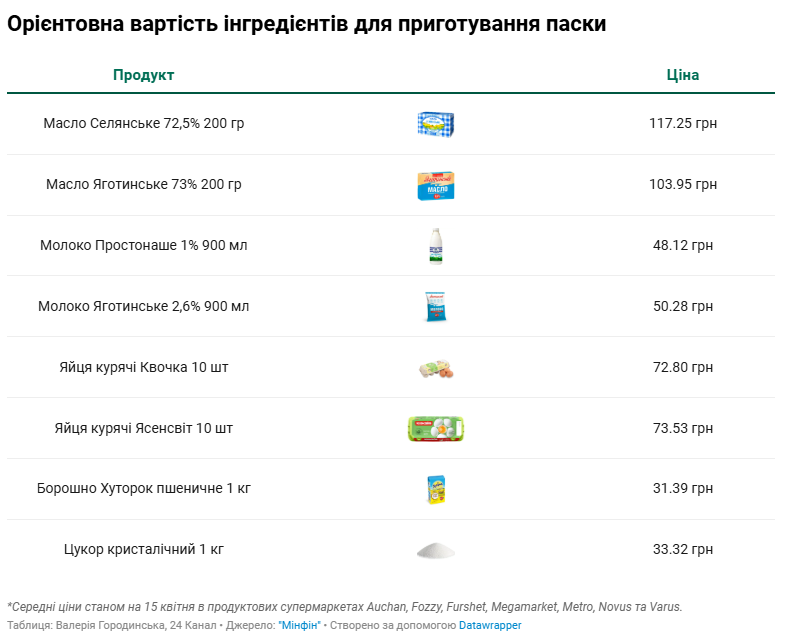Click the price 73.53 грн
810x637 pixels.
pyautogui.click(x=683, y=428)
